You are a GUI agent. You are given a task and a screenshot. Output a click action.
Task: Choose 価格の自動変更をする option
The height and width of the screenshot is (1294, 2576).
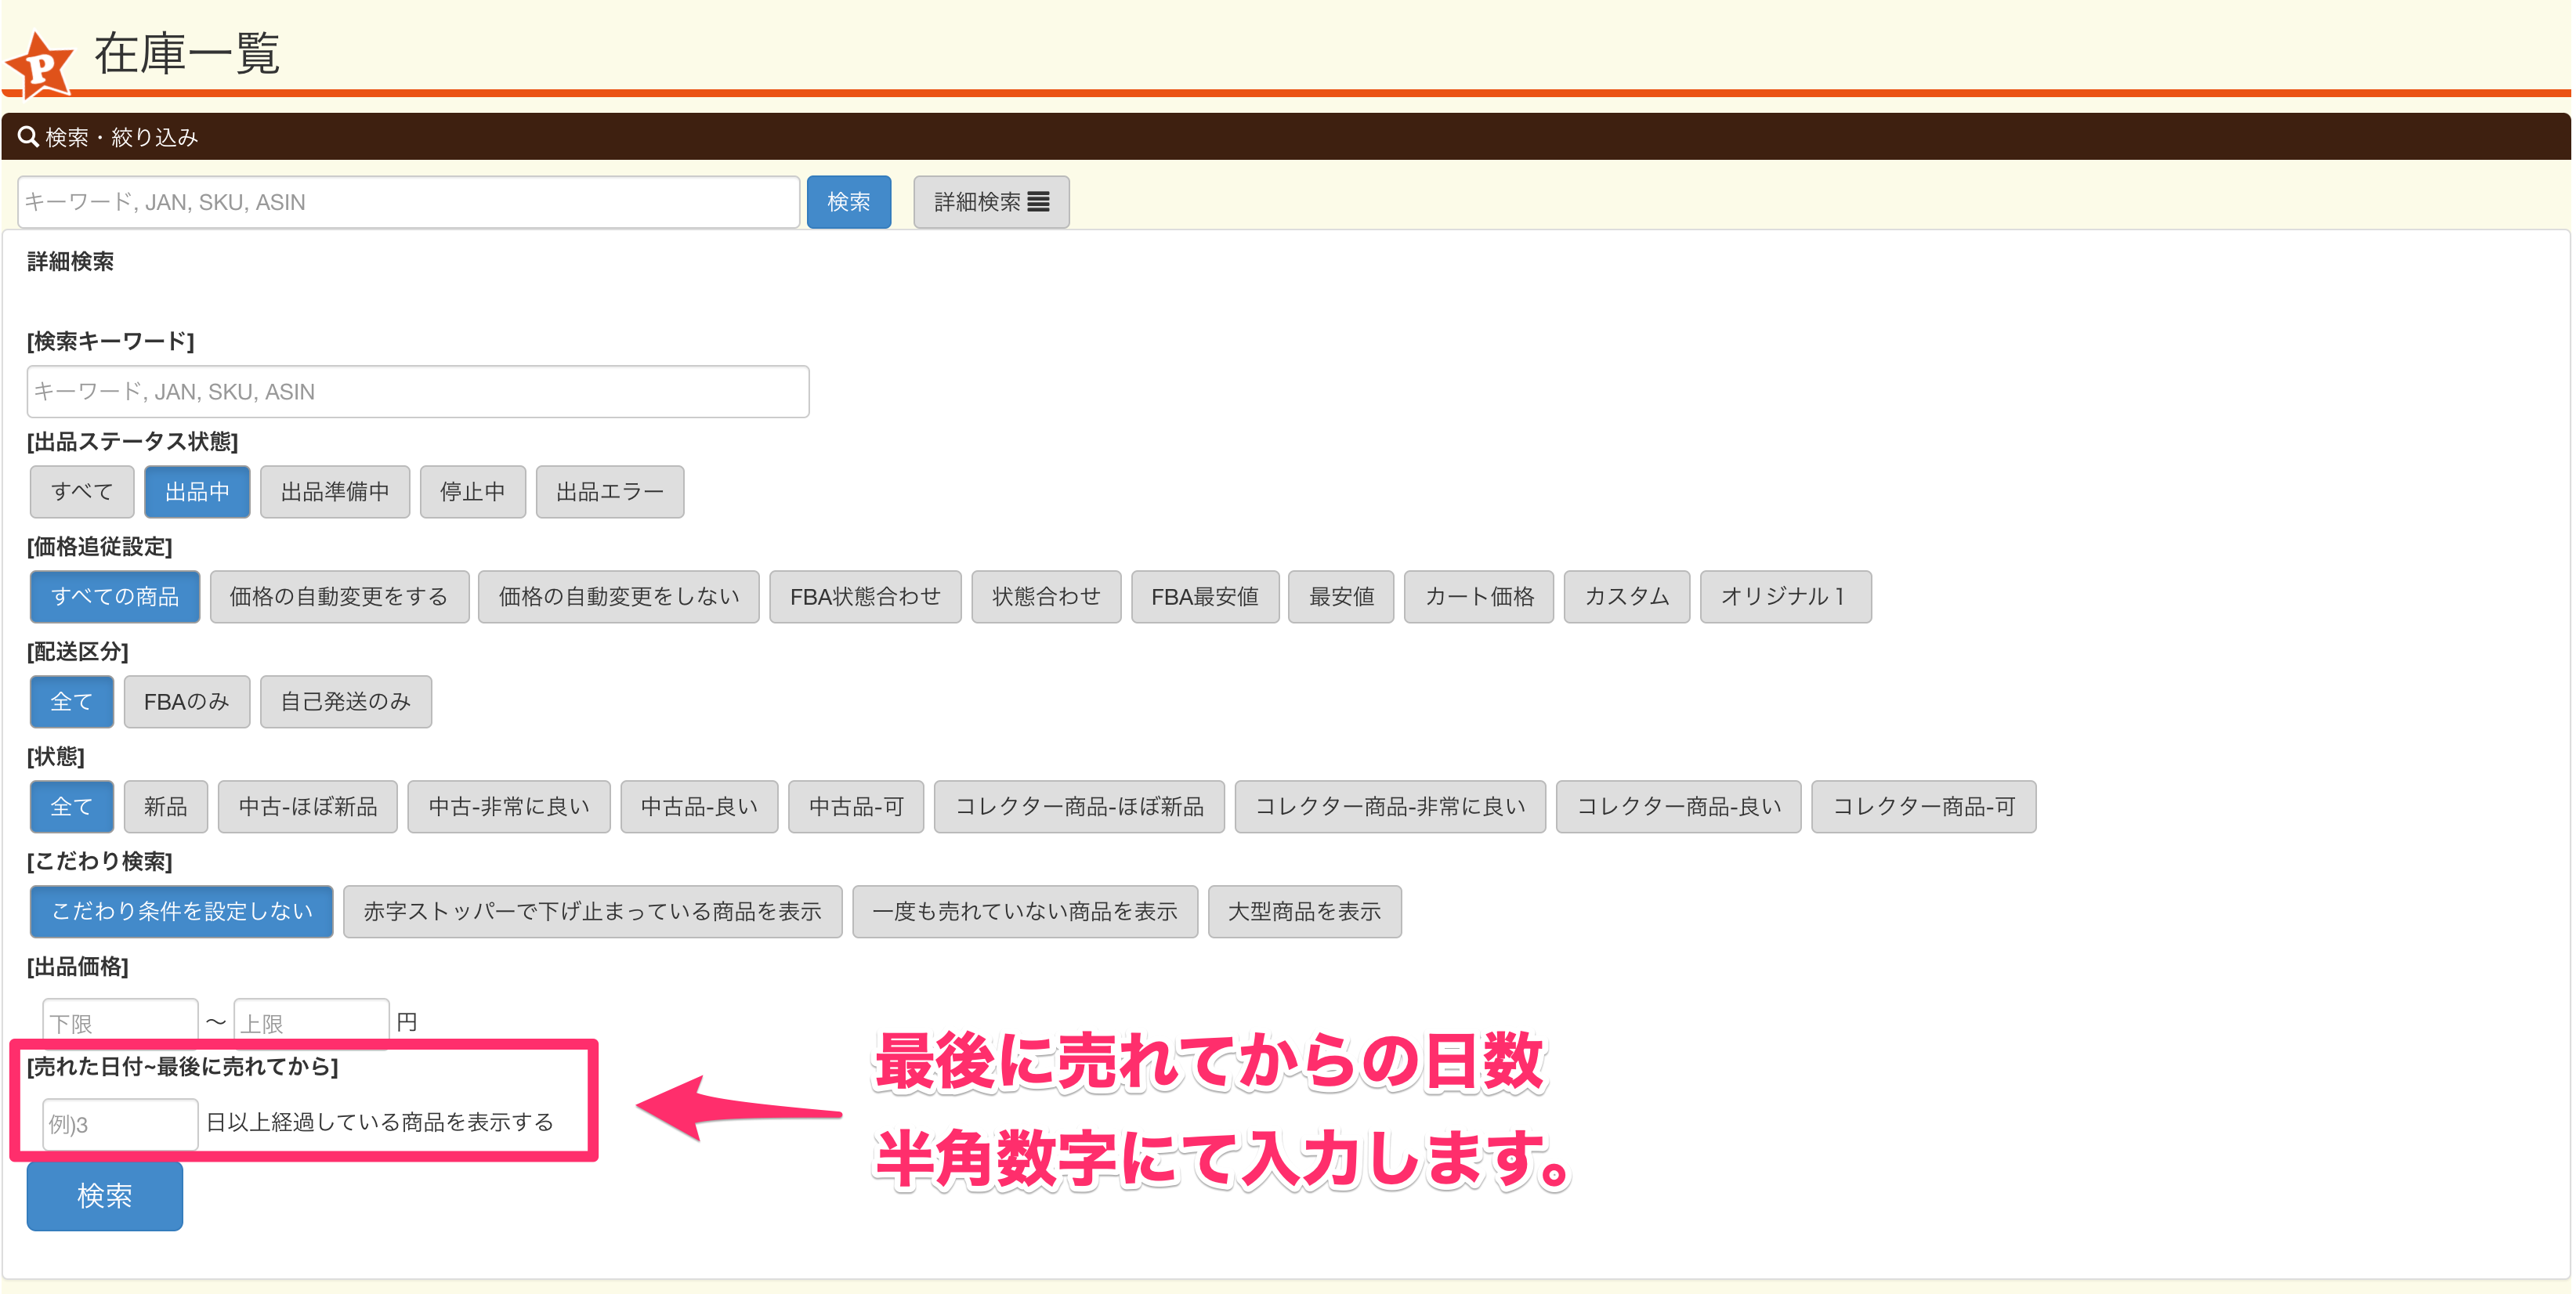339,597
